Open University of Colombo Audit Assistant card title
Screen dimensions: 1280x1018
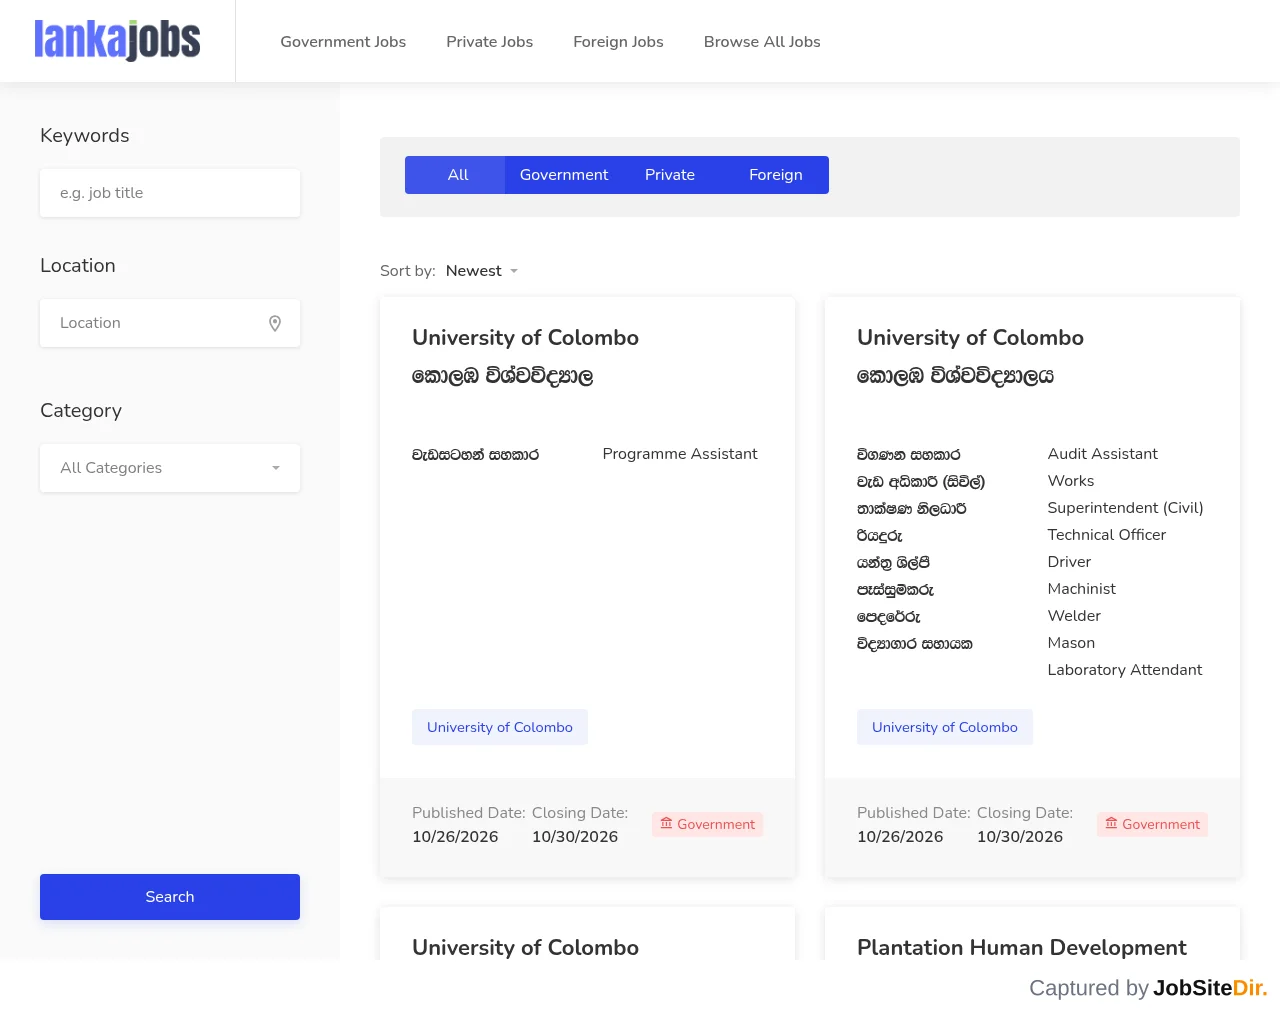[971, 338]
